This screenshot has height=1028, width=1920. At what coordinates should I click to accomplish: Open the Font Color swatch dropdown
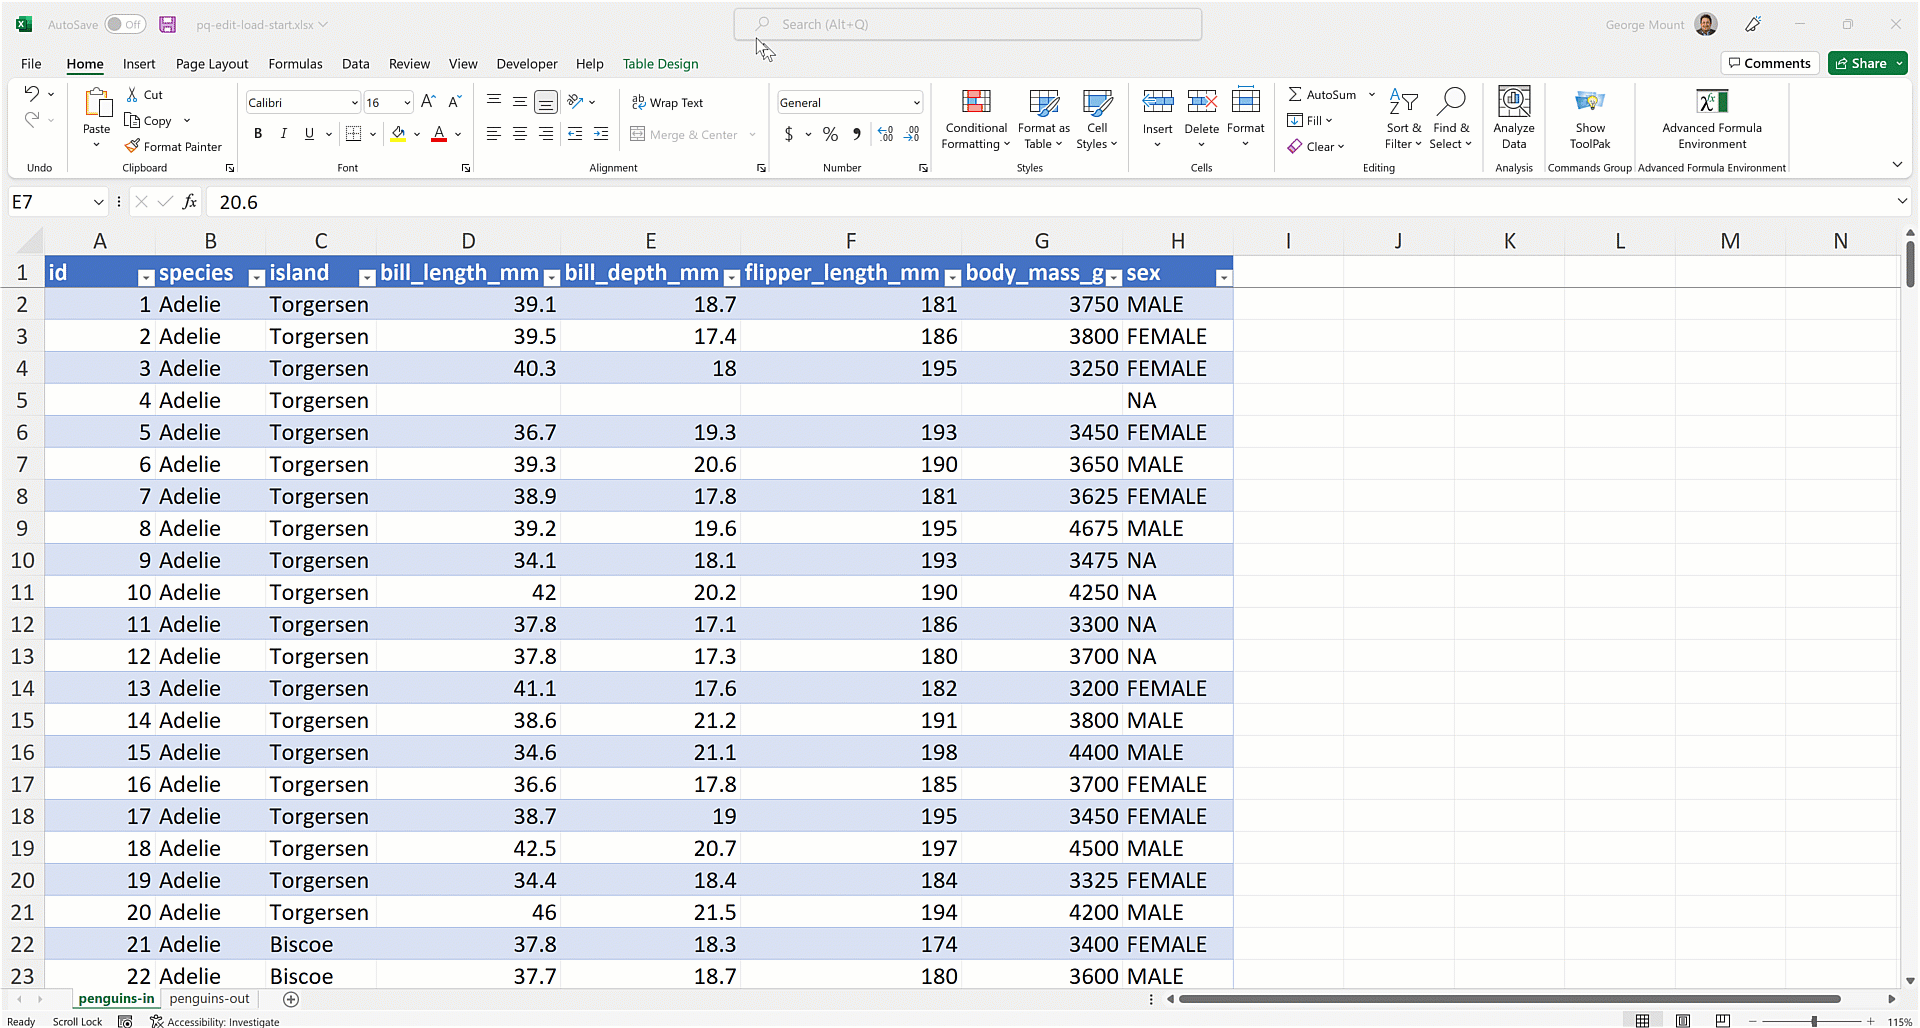456,133
